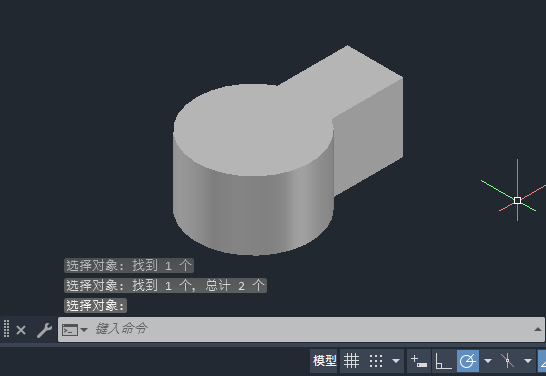Toggle ortho mode right-angle icon

pos(443,361)
